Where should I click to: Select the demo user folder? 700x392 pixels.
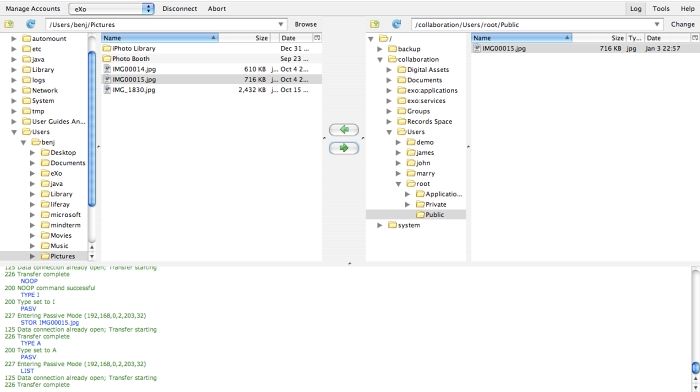tap(421, 142)
